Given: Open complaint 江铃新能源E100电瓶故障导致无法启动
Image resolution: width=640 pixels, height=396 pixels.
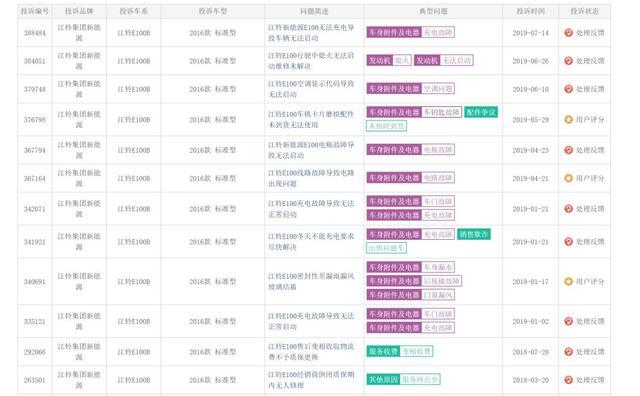Looking at the screenshot, I should click(311, 150).
